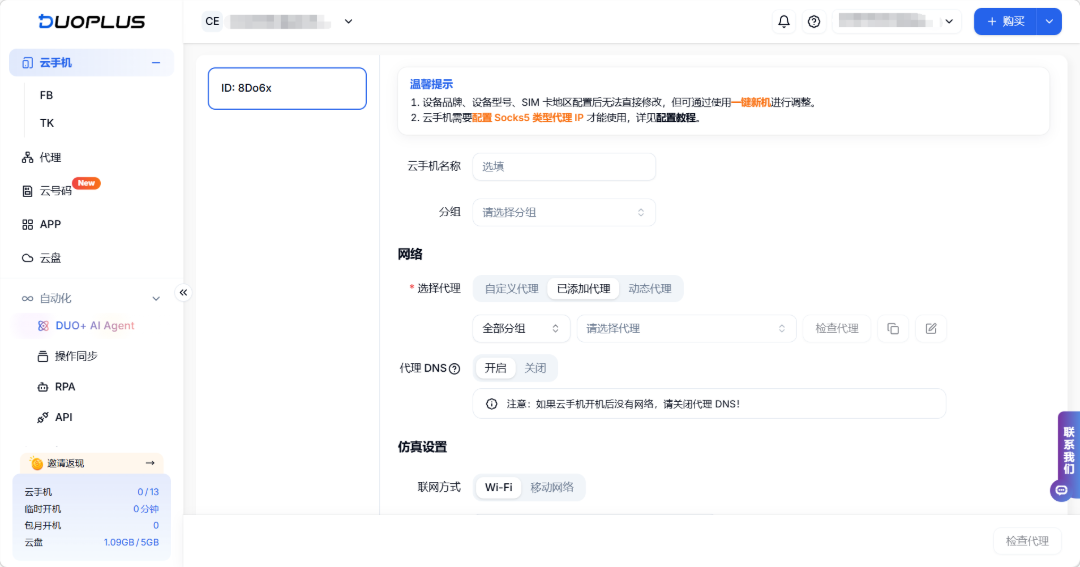
Task: Click 检查代理 beside proxy selector
Action: tap(837, 329)
